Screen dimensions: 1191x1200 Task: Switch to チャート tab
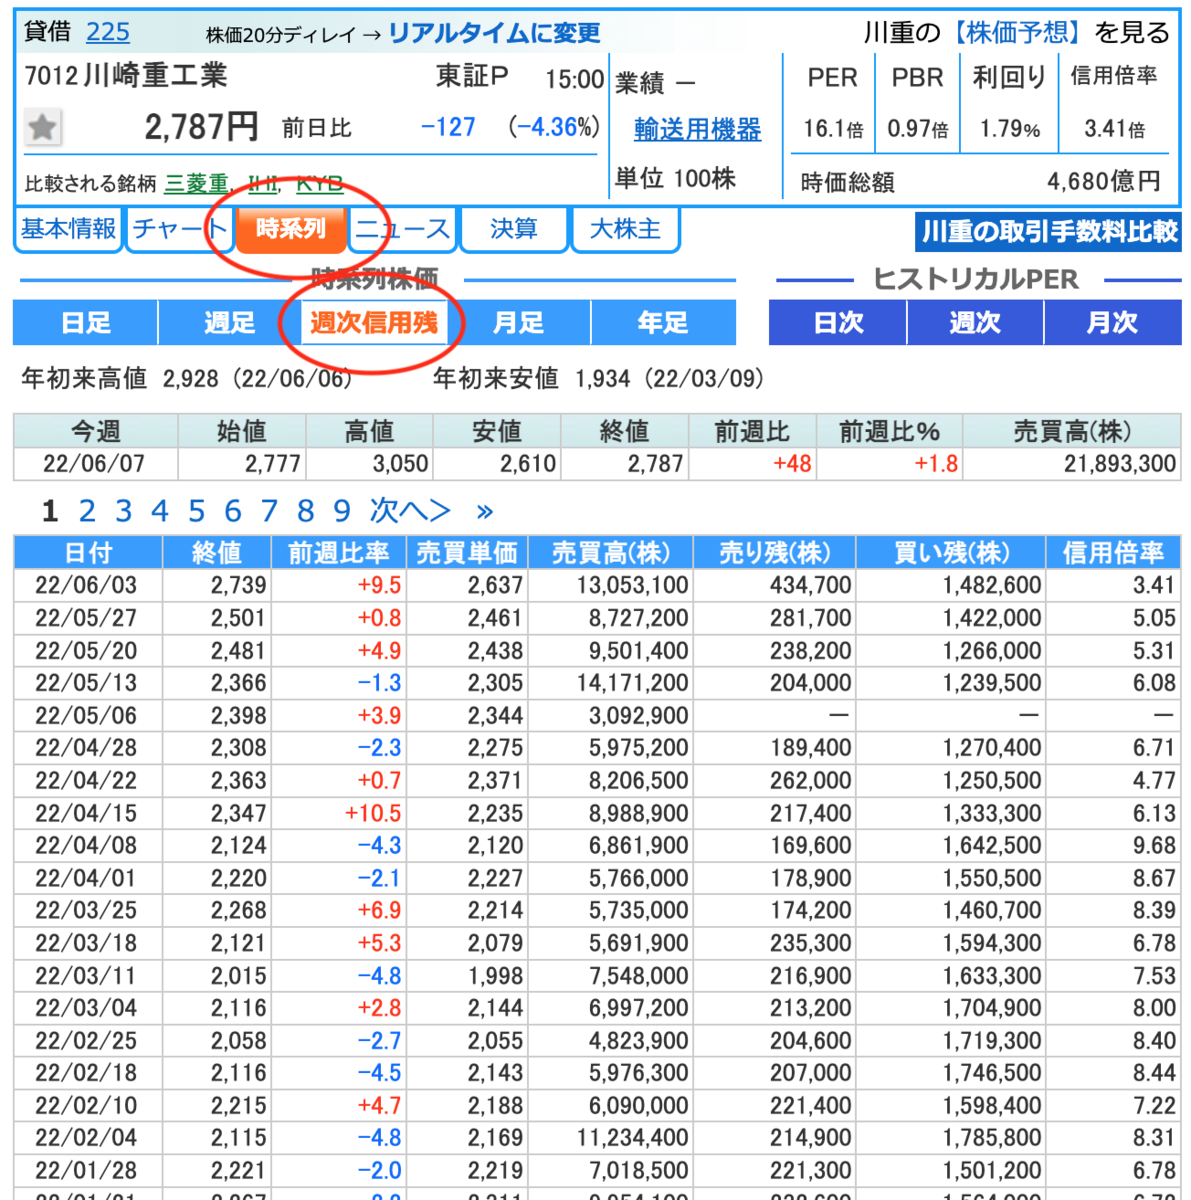pos(180,229)
